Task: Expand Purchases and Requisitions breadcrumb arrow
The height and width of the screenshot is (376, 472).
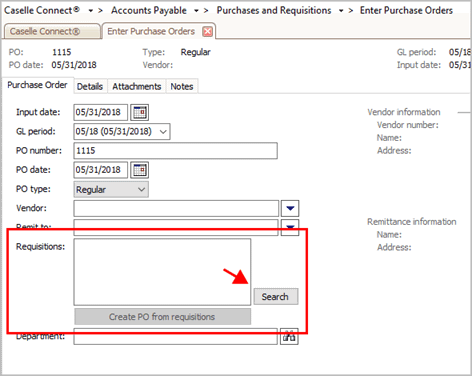Action: click(341, 11)
